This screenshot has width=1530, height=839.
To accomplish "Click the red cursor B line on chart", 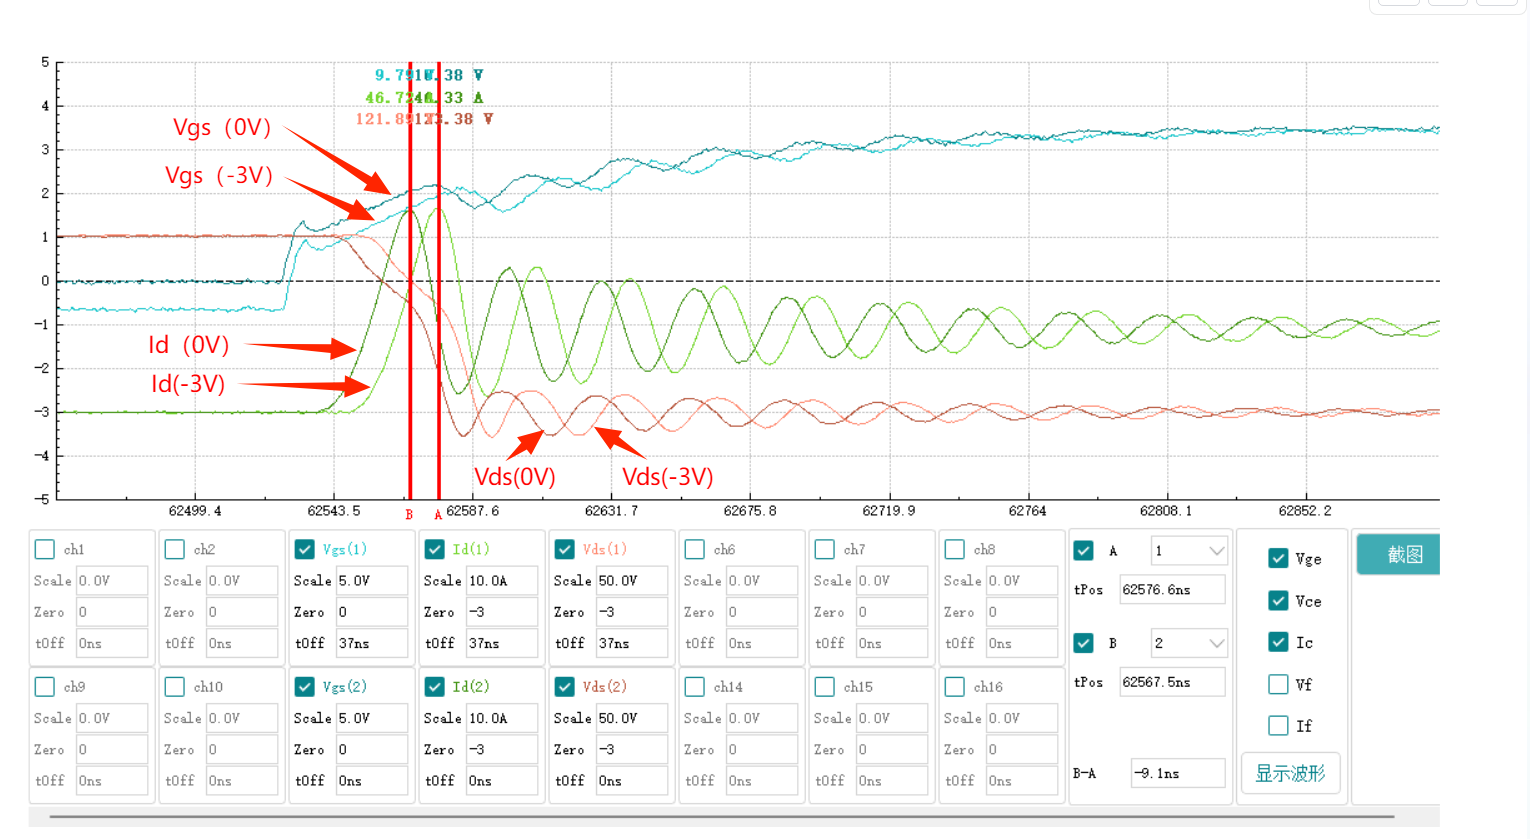I will pos(410,300).
